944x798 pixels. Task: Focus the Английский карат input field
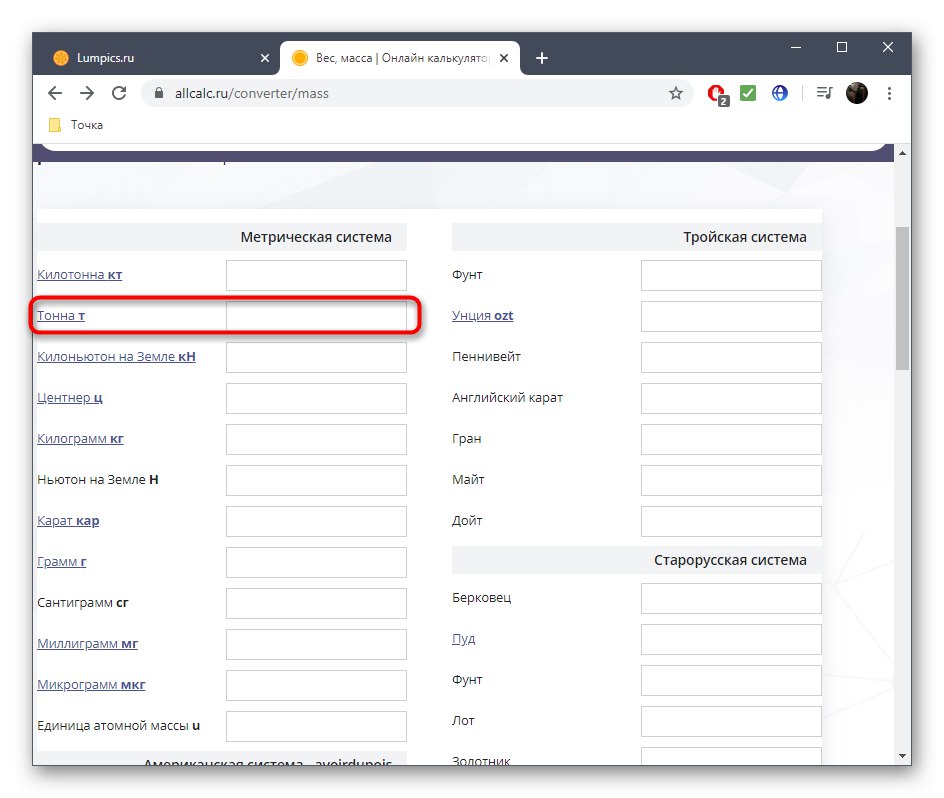point(731,398)
